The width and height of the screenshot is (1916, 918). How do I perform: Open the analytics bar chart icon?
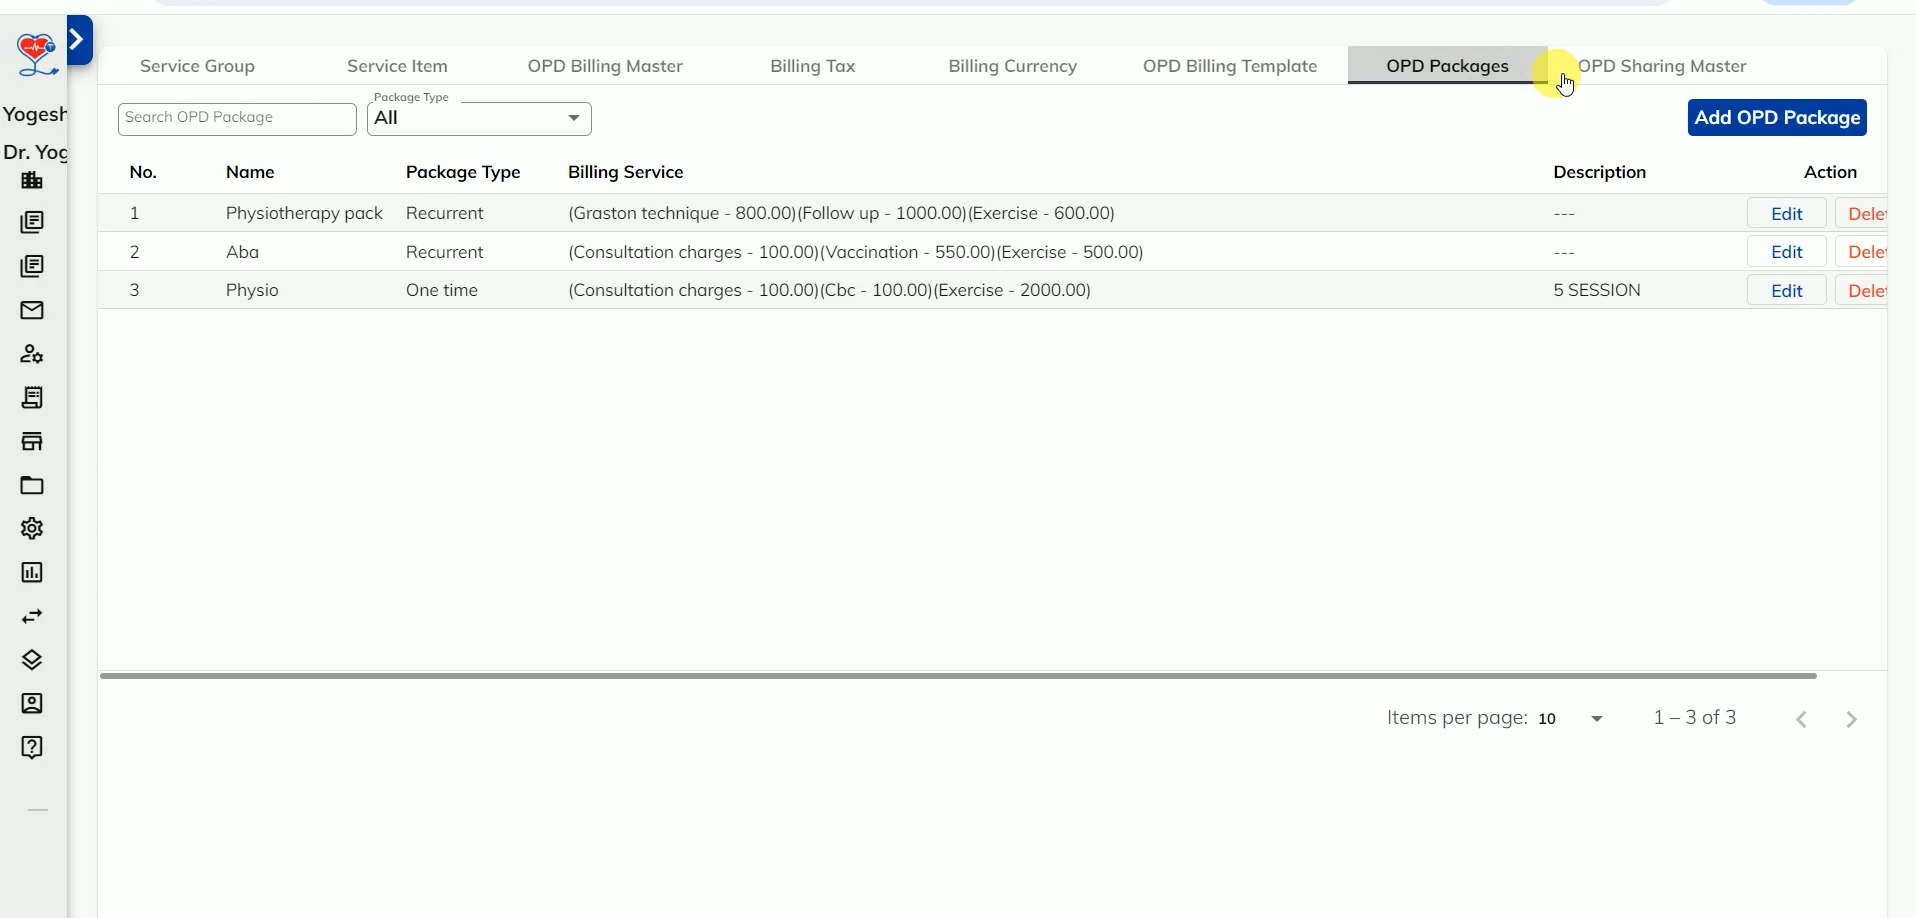click(32, 571)
